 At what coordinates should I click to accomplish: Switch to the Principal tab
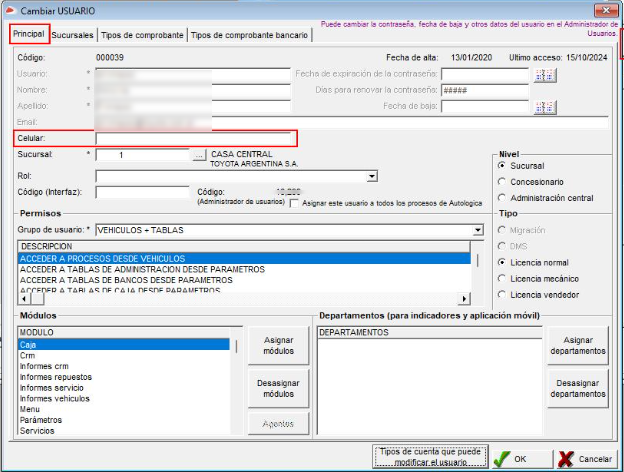click(29, 34)
